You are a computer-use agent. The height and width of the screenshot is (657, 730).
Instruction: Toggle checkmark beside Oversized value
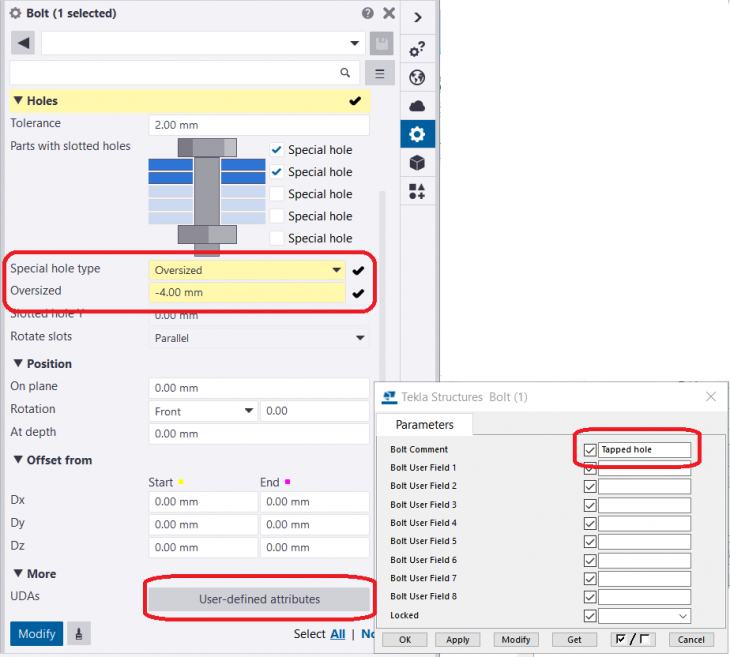pos(358,293)
